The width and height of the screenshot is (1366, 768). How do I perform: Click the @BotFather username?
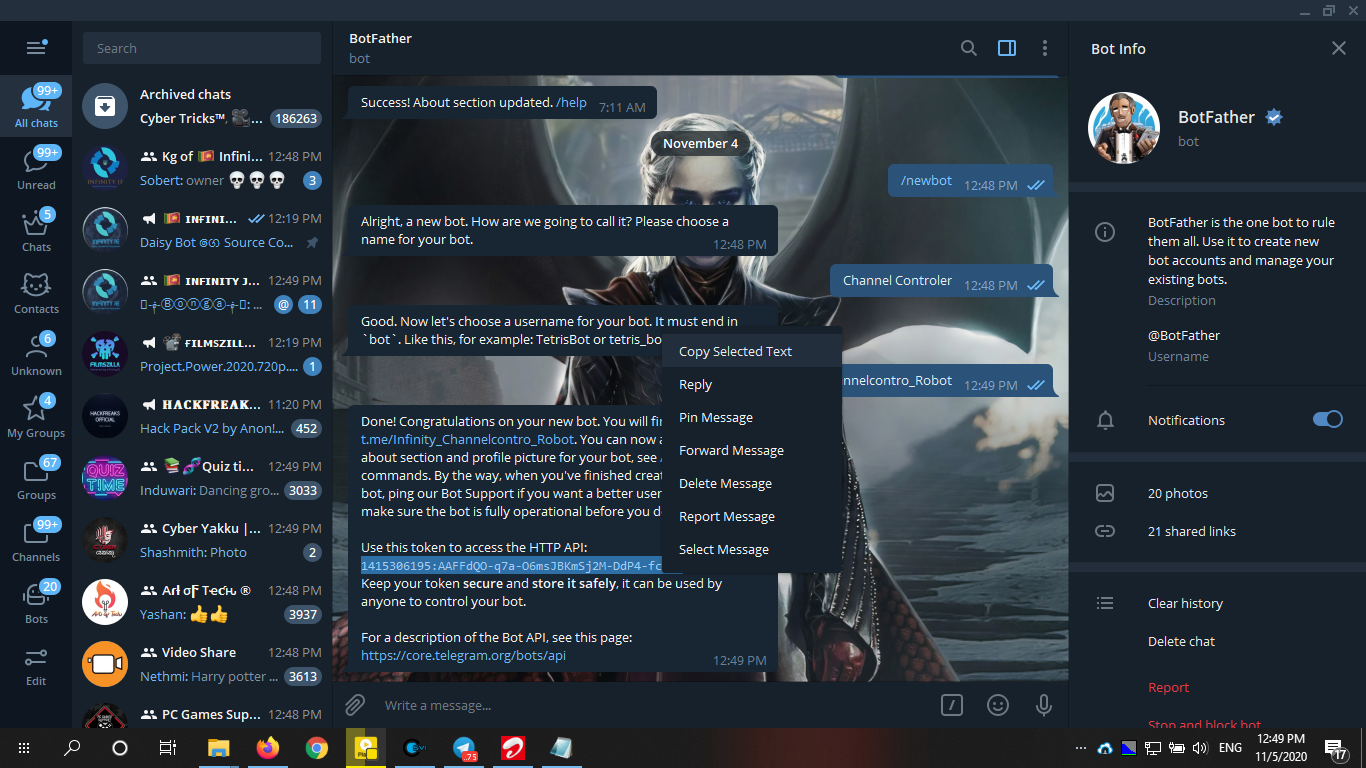coord(1184,335)
